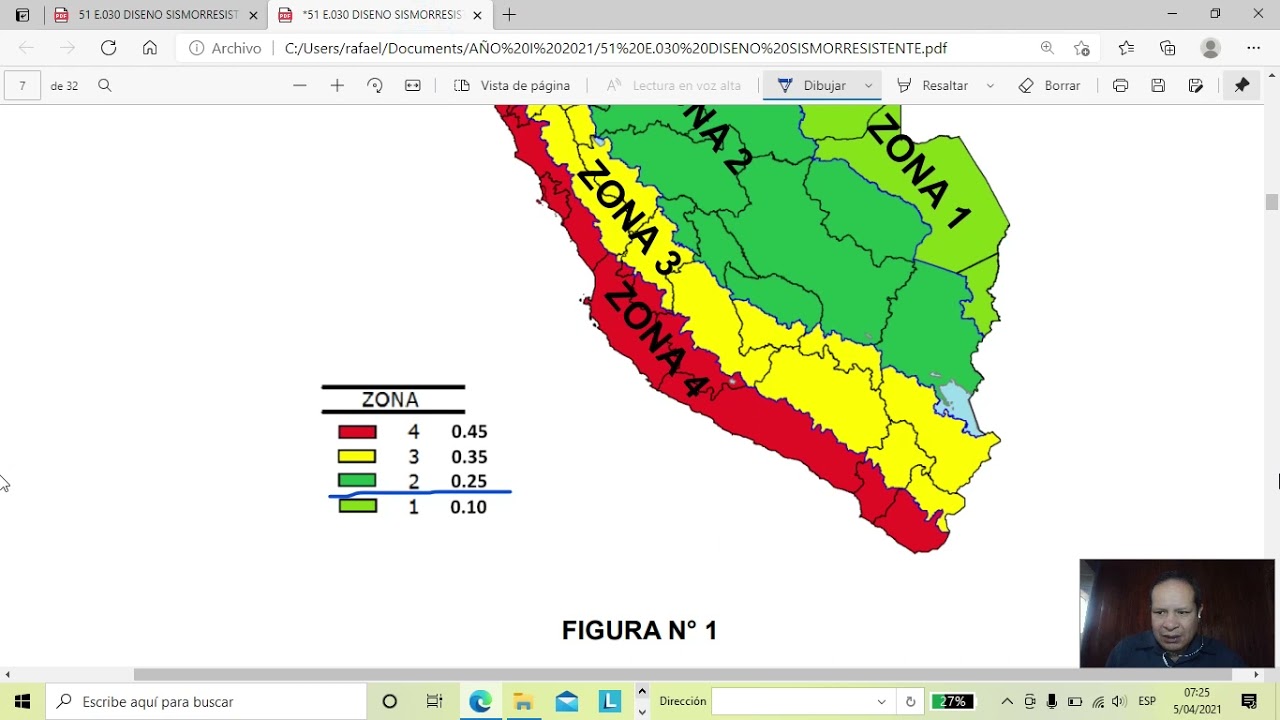The height and width of the screenshot is (720, 1280).
Task: Open Vista de página options
Action: click(512, 86)
